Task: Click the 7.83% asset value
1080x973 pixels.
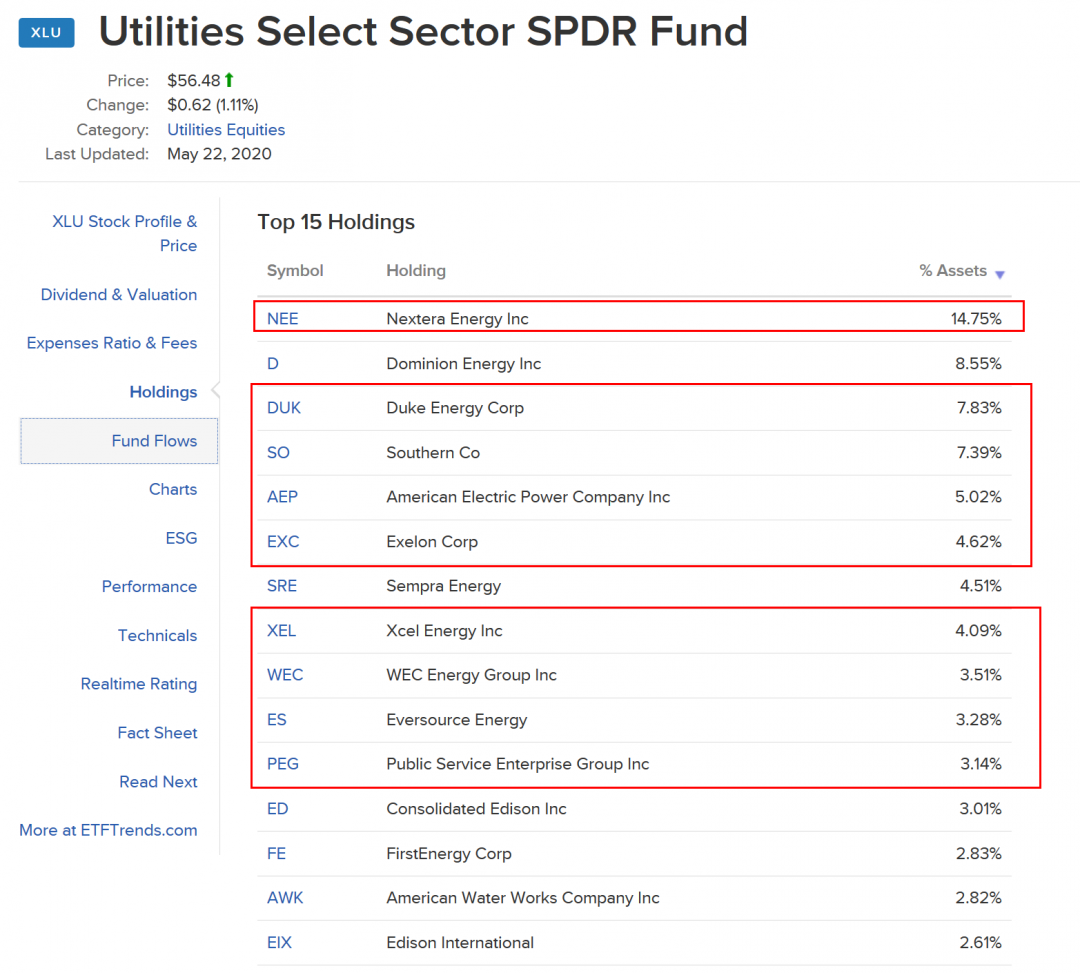Action: (979, 408)
